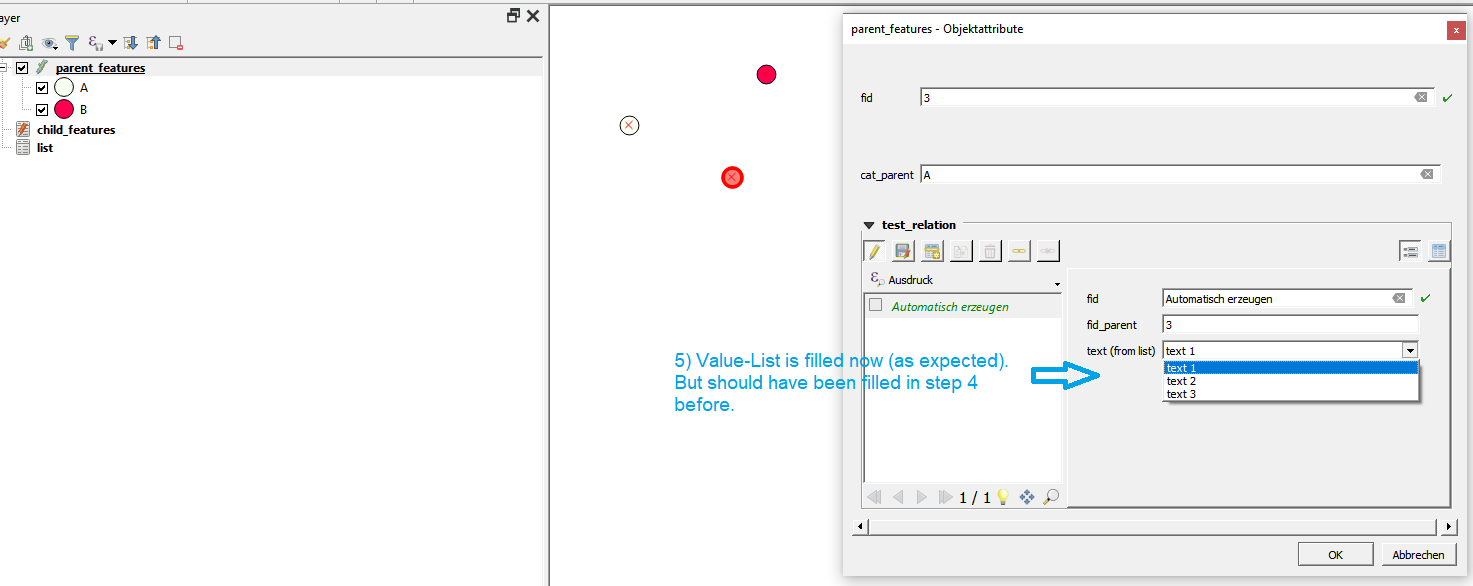Confirm the dialog with OK
The width and height of the screenshot is (1473, 586).
[1335, 553]
